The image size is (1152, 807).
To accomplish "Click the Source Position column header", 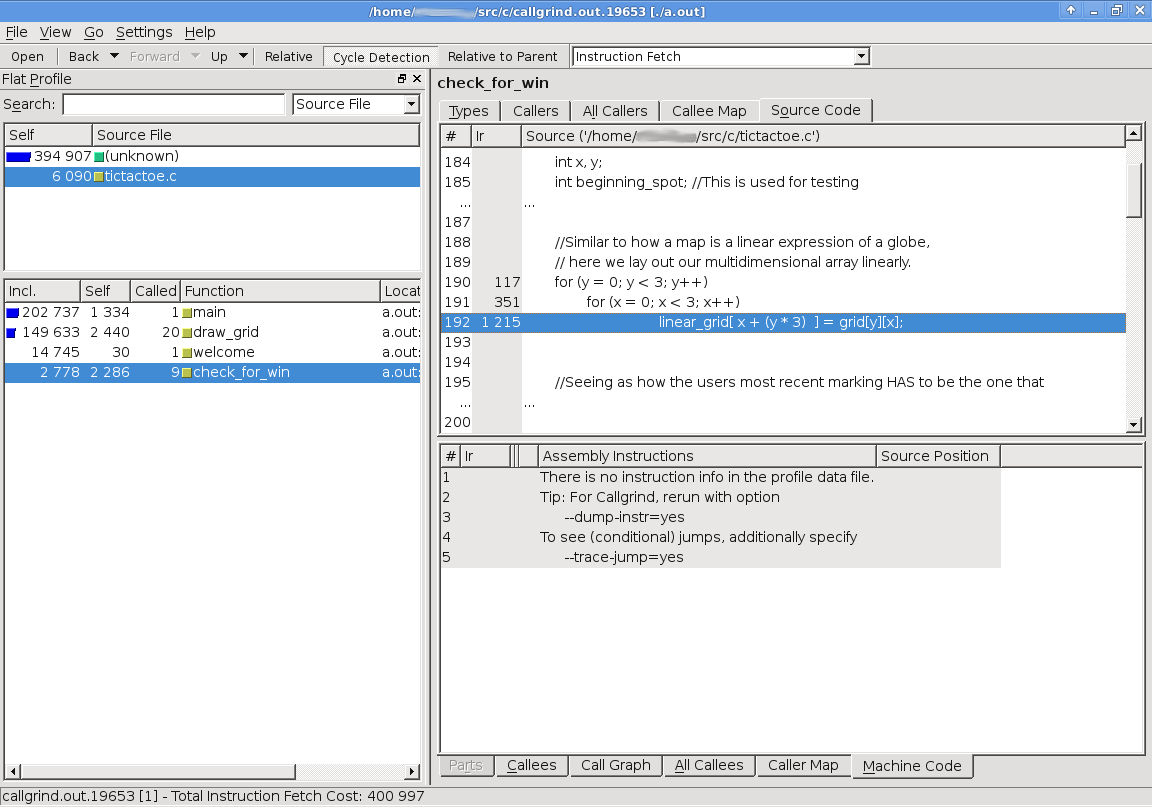I will (938, 456).
